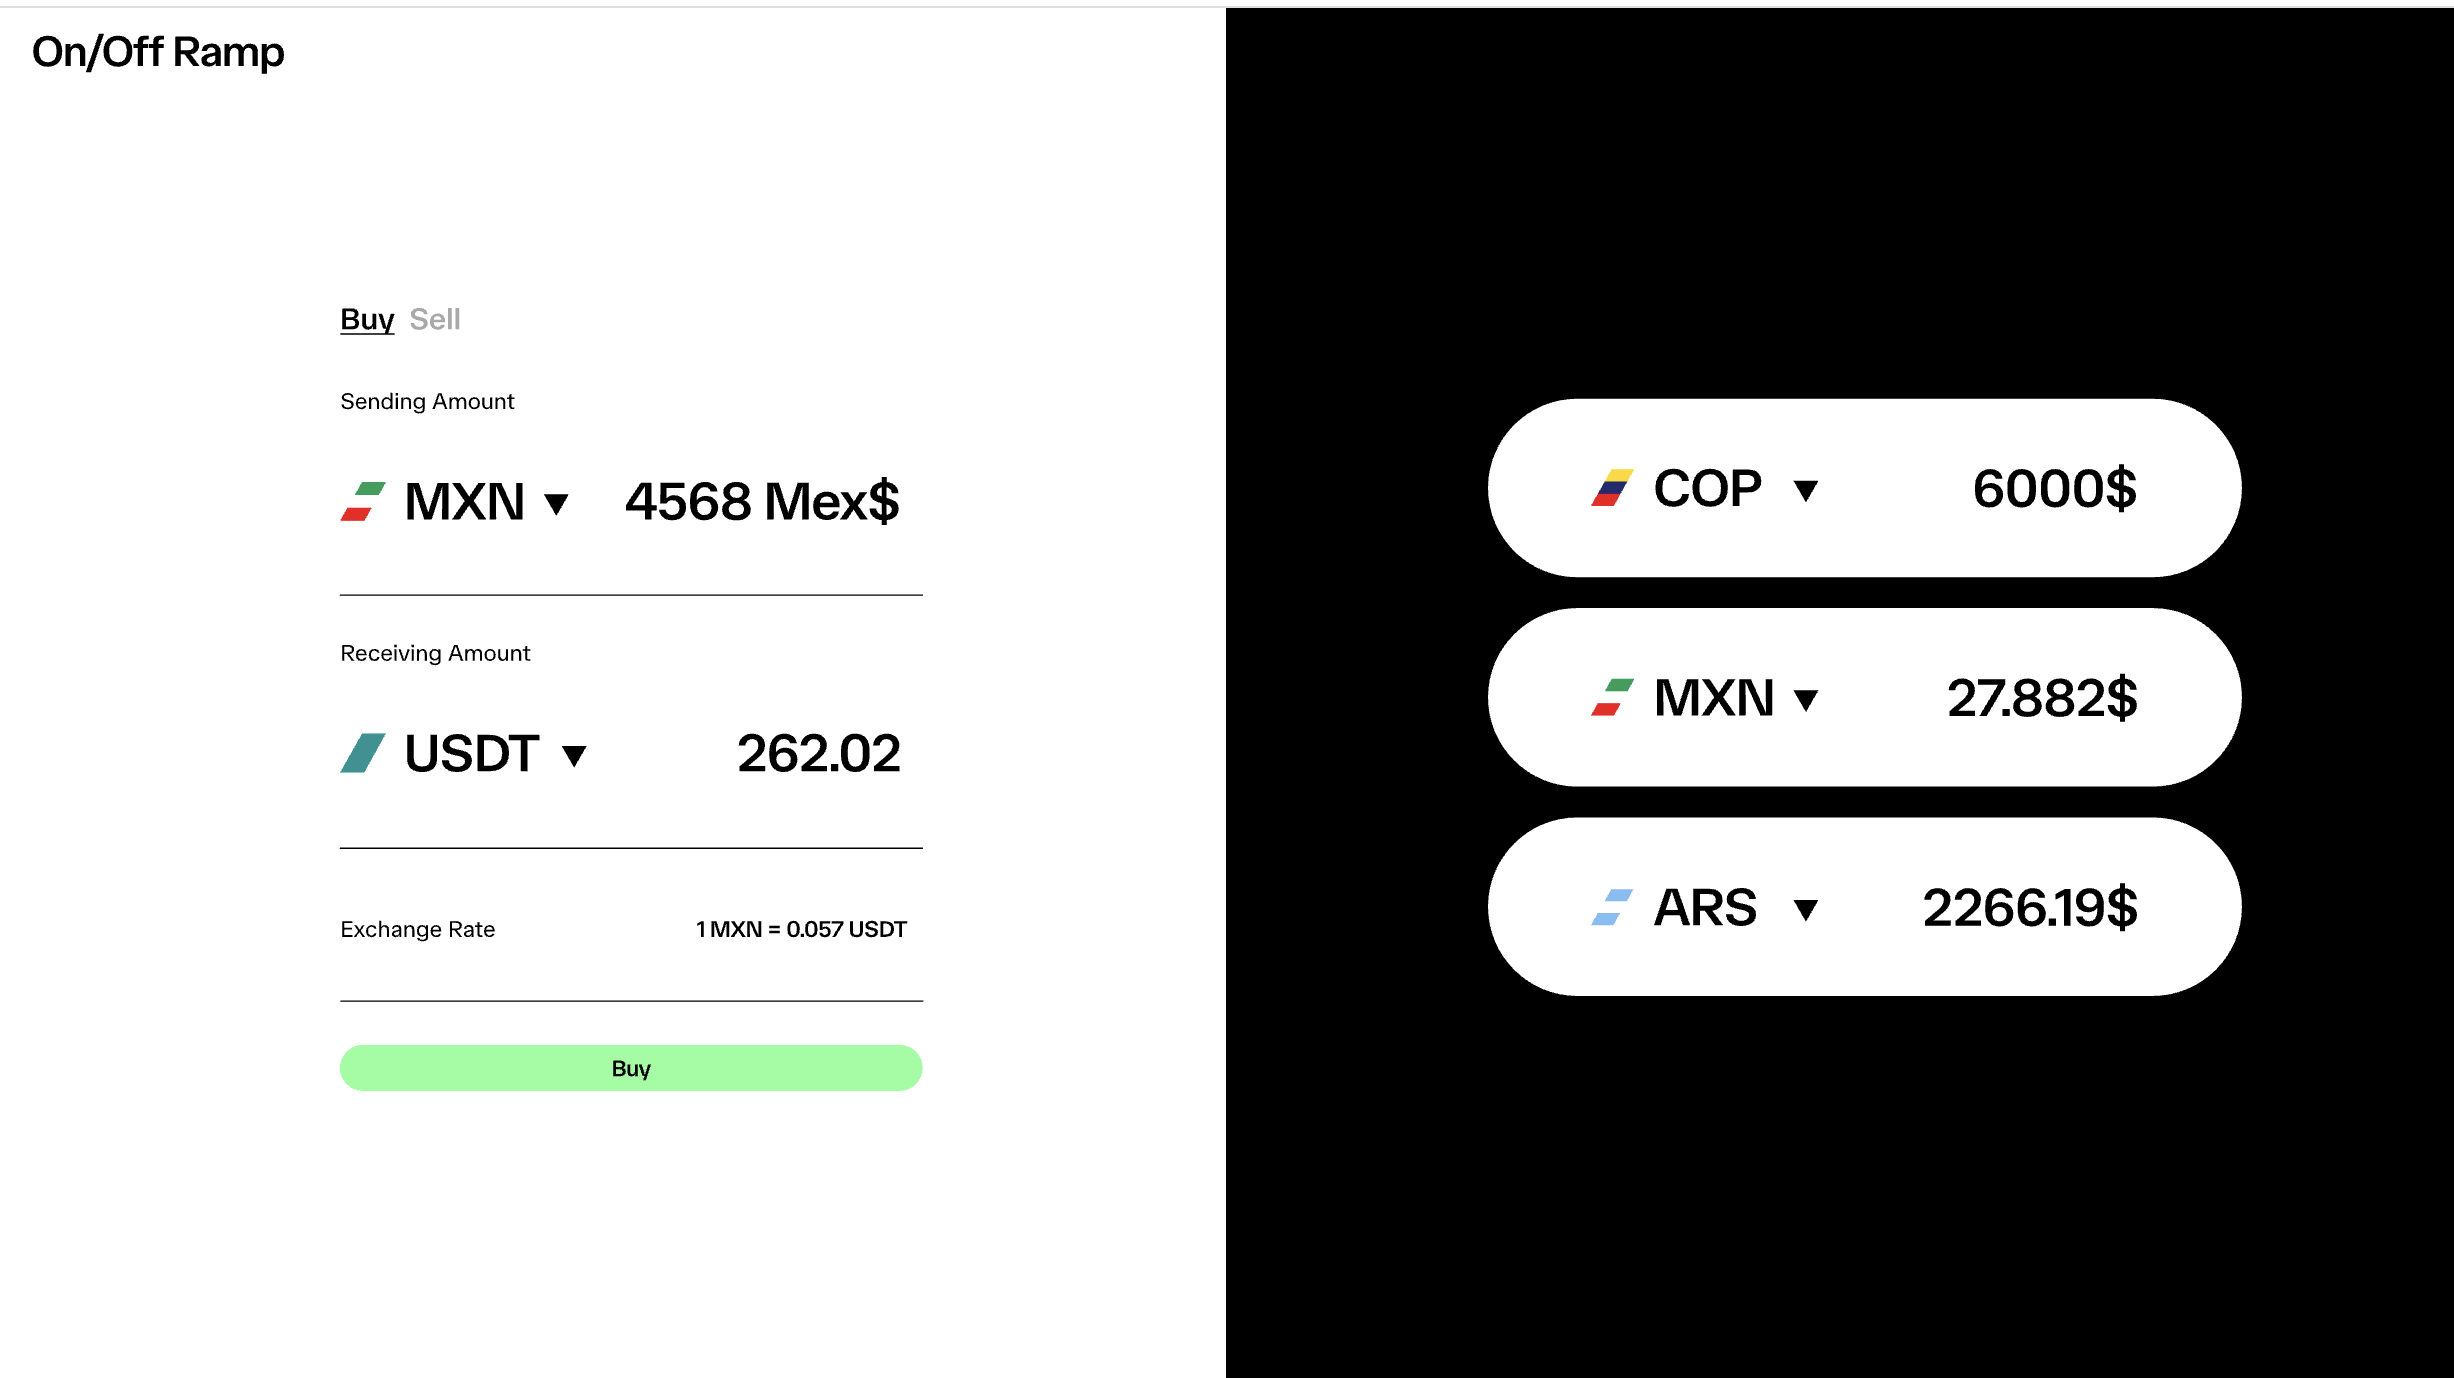This screenshot has width=2454, height=1378.
Task: Edit the 4568 Mex$ sending amount field
Action: [x=762, y=502]
